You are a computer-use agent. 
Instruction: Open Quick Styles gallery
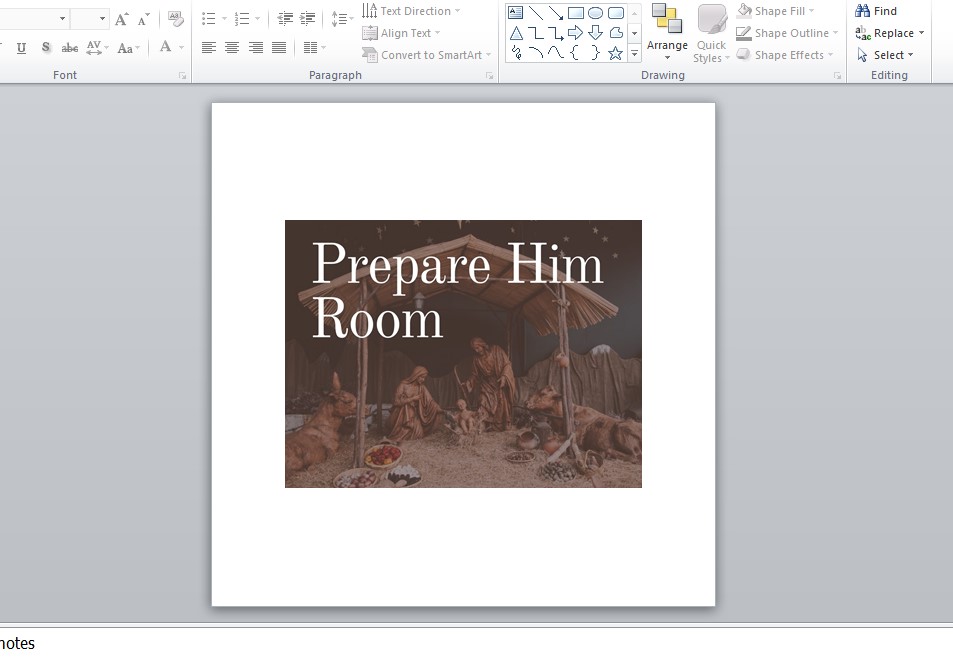coord(711,33)
